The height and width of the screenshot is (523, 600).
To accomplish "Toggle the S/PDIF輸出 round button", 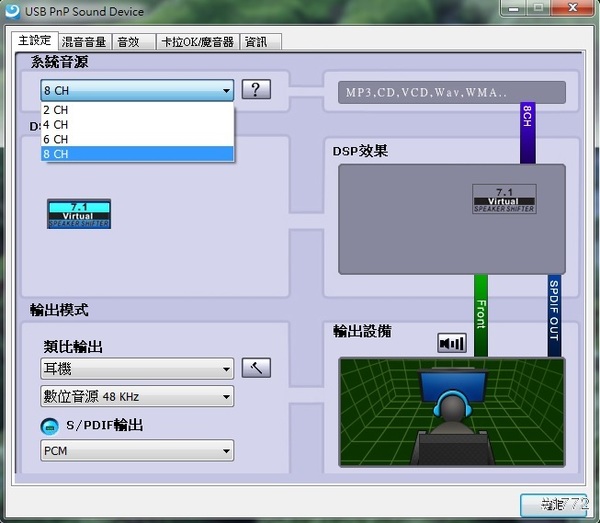I will [x=49, y=426].
